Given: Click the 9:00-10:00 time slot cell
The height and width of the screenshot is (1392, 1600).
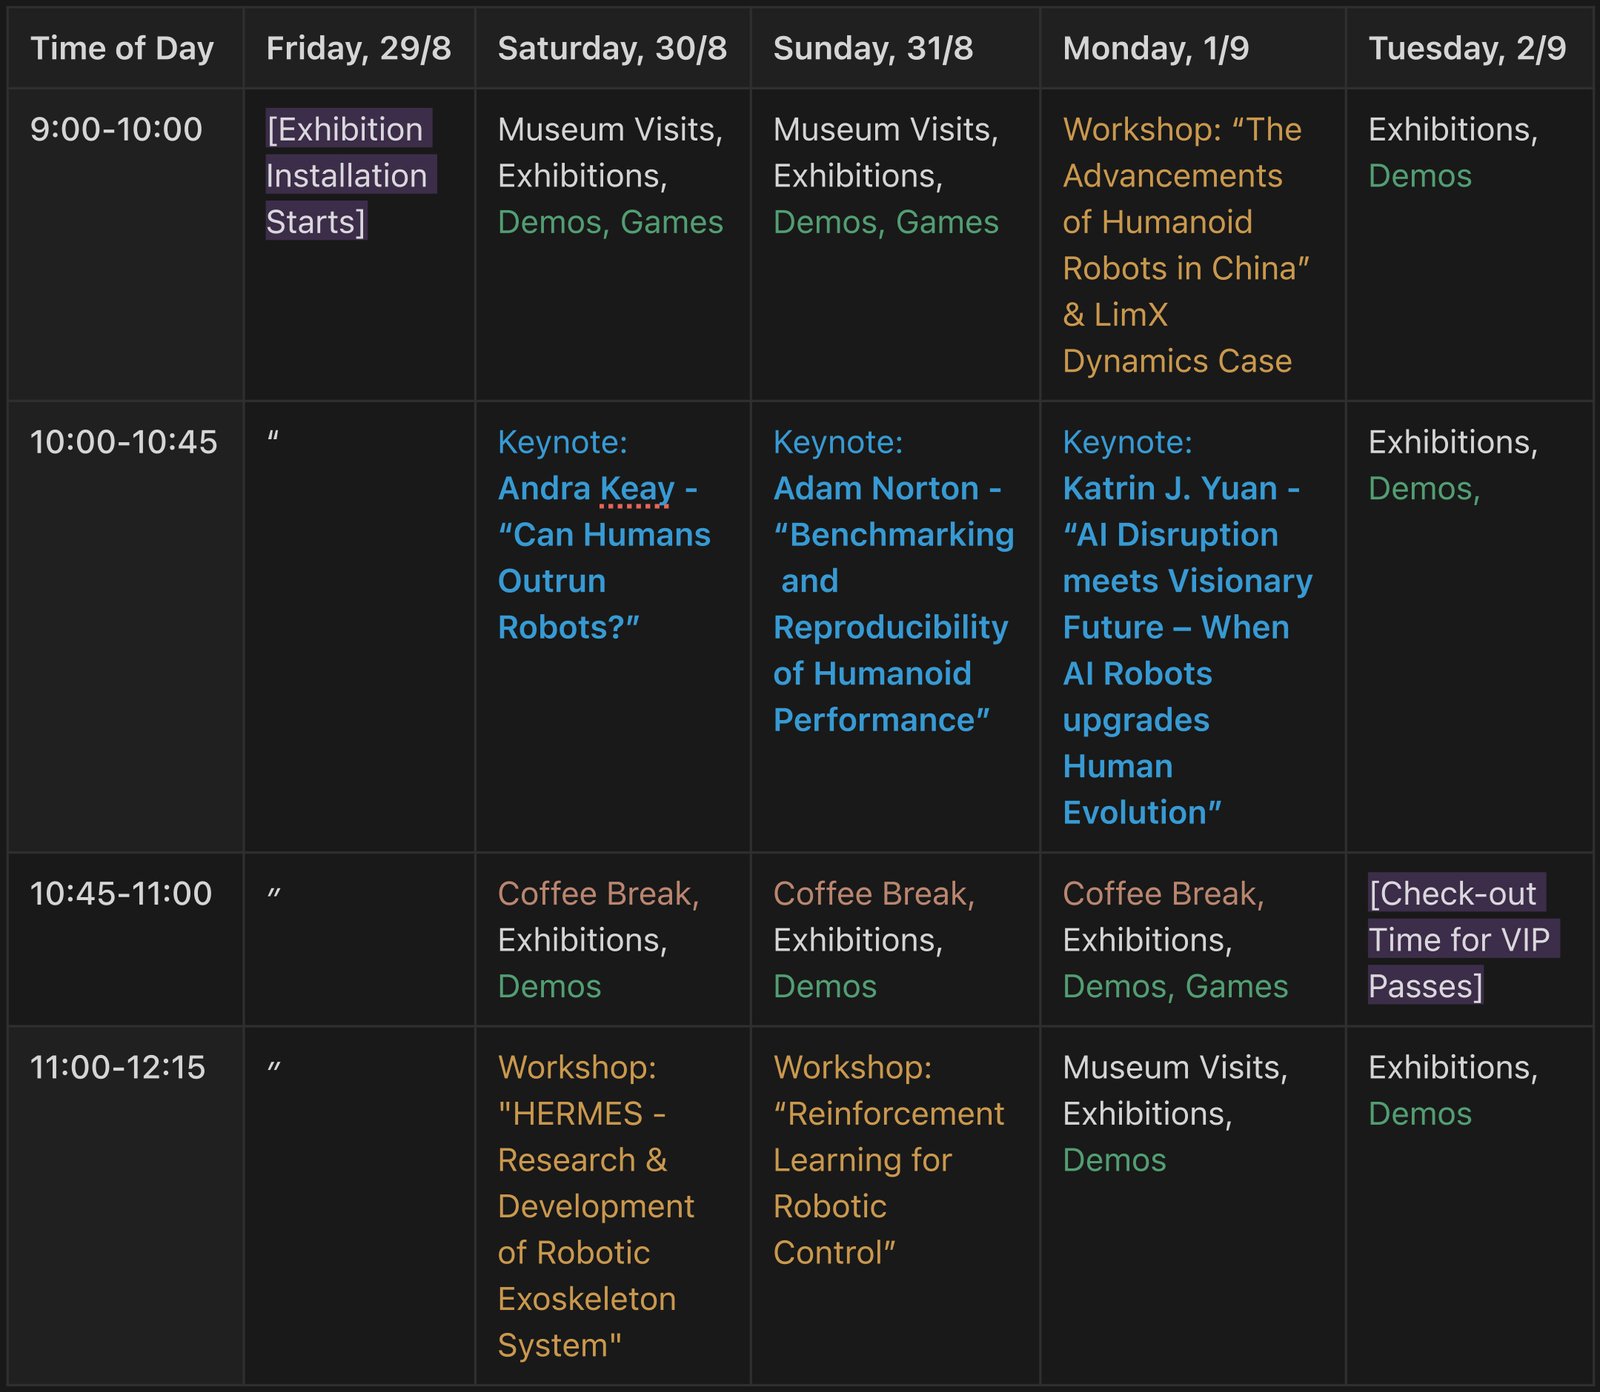Looking at the screenshot, I should pyautogui.click(x=116, y=129).
